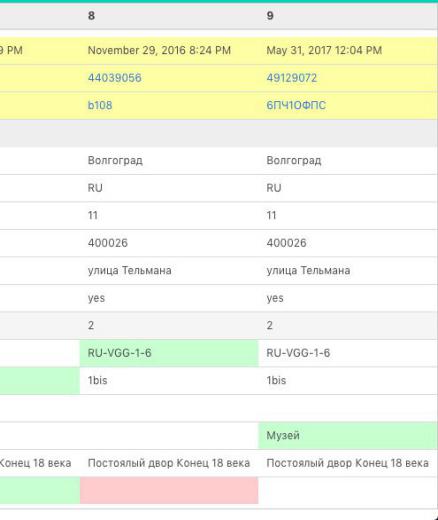This screenshot has height=520, width=438.
Task: Click the unhighlighted RU-VGG-1-6 in version 9
Action: pos(298,353)
